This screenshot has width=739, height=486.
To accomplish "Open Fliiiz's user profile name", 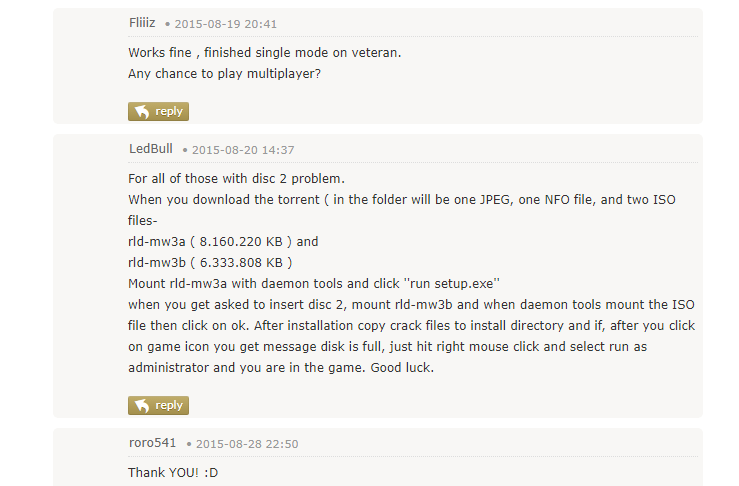I will (142, 23).
